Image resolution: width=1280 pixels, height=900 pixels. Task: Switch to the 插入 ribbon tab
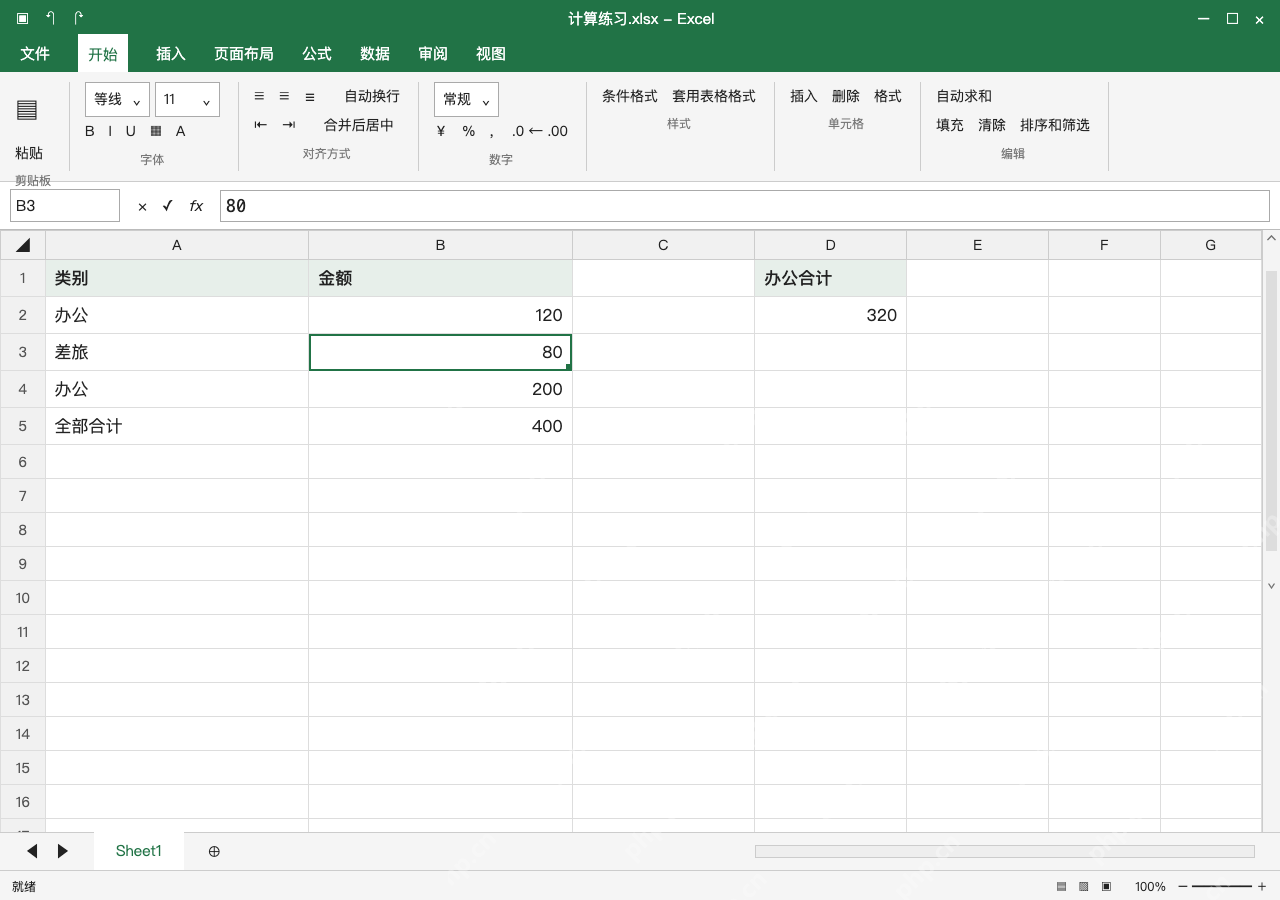tap(171, 54)
